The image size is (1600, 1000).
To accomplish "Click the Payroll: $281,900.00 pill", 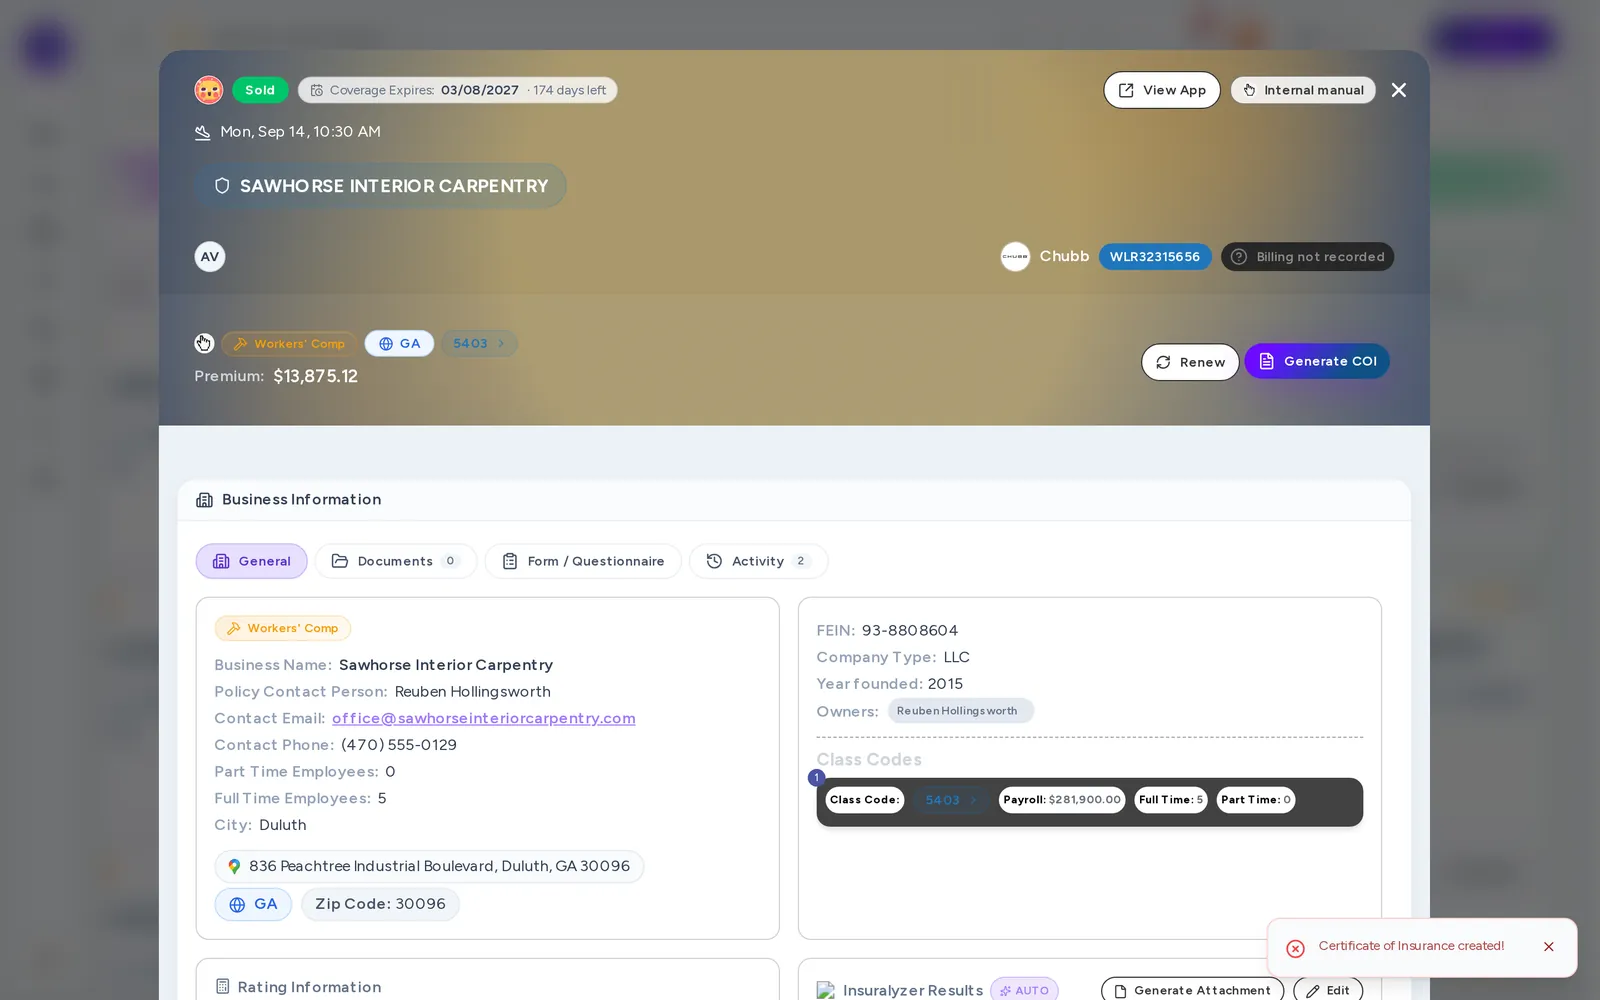I will click(x=1062, y=800).
